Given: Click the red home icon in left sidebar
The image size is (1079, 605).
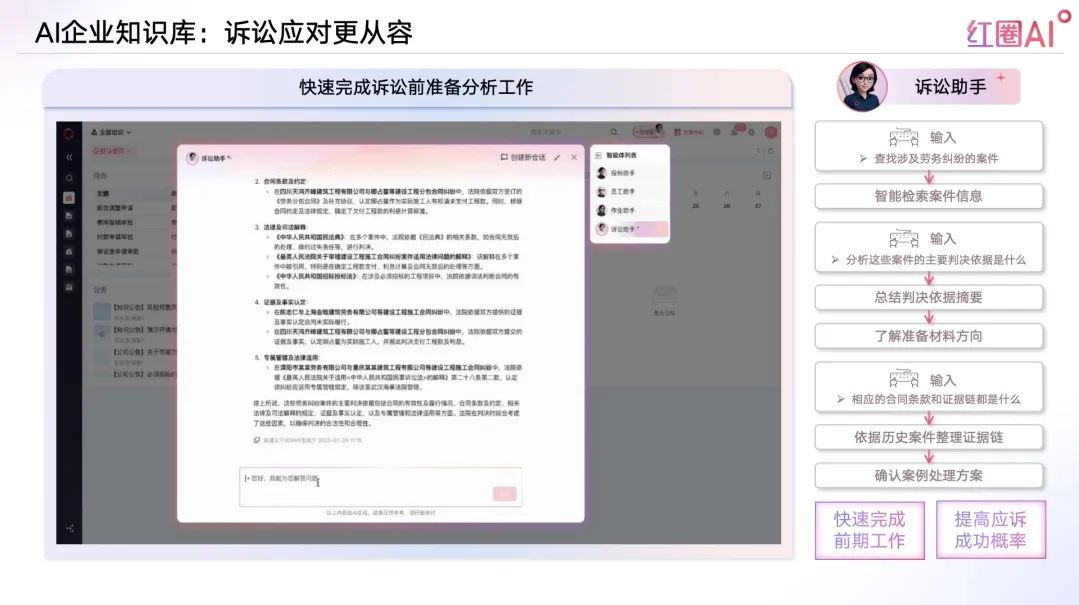Looking at the screenshot, I should (x=69, y=198).
